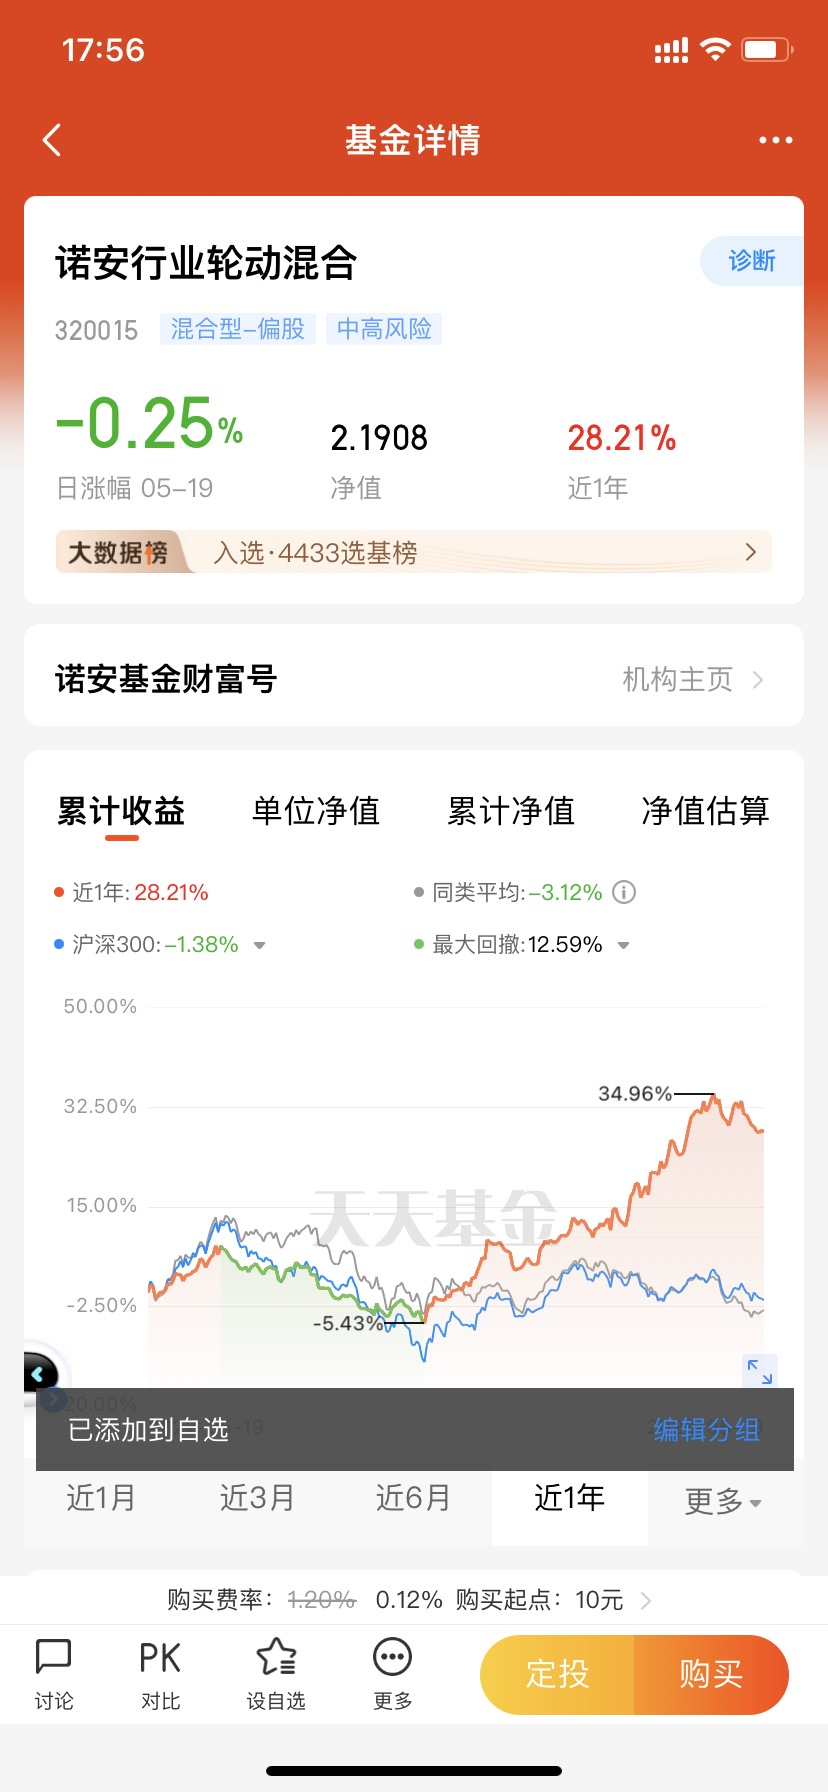Switch to the 净值估算 tab
The height and width of the screenshot is (1792, 828).
705,811
